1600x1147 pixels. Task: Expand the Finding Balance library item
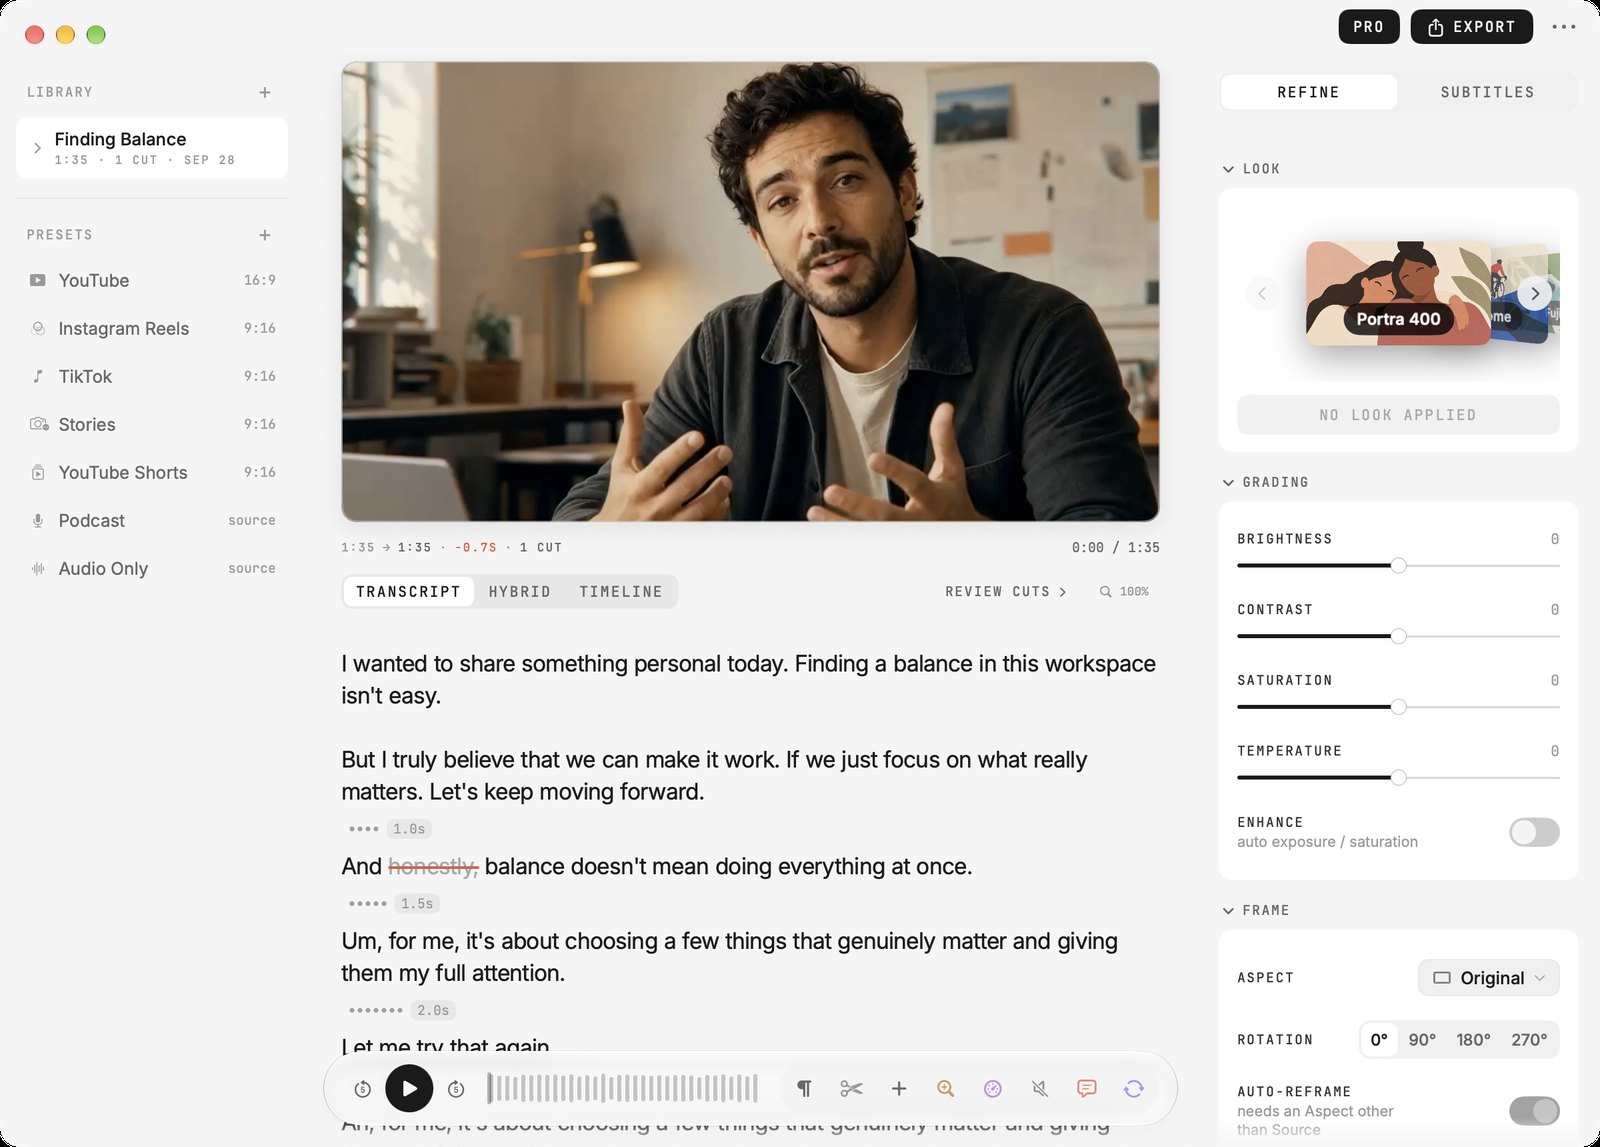pyautogui.click(x=38, y=148)
